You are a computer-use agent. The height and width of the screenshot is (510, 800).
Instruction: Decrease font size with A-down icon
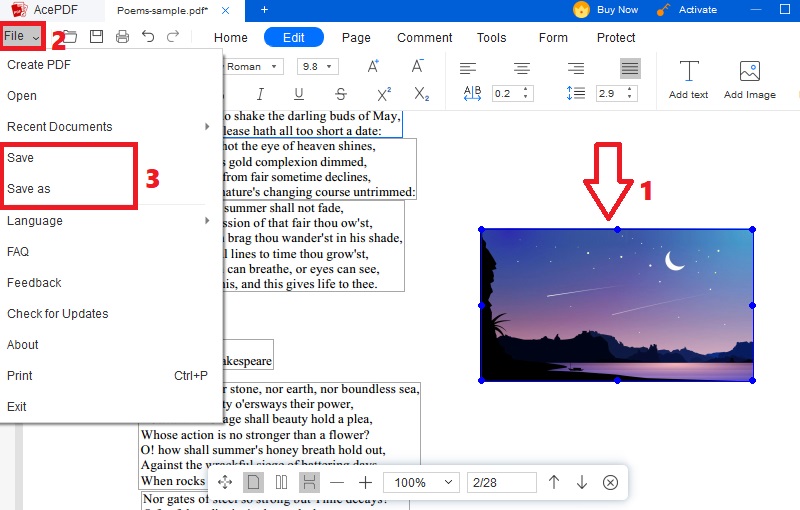pyautogui.click(x=417, y=66)
